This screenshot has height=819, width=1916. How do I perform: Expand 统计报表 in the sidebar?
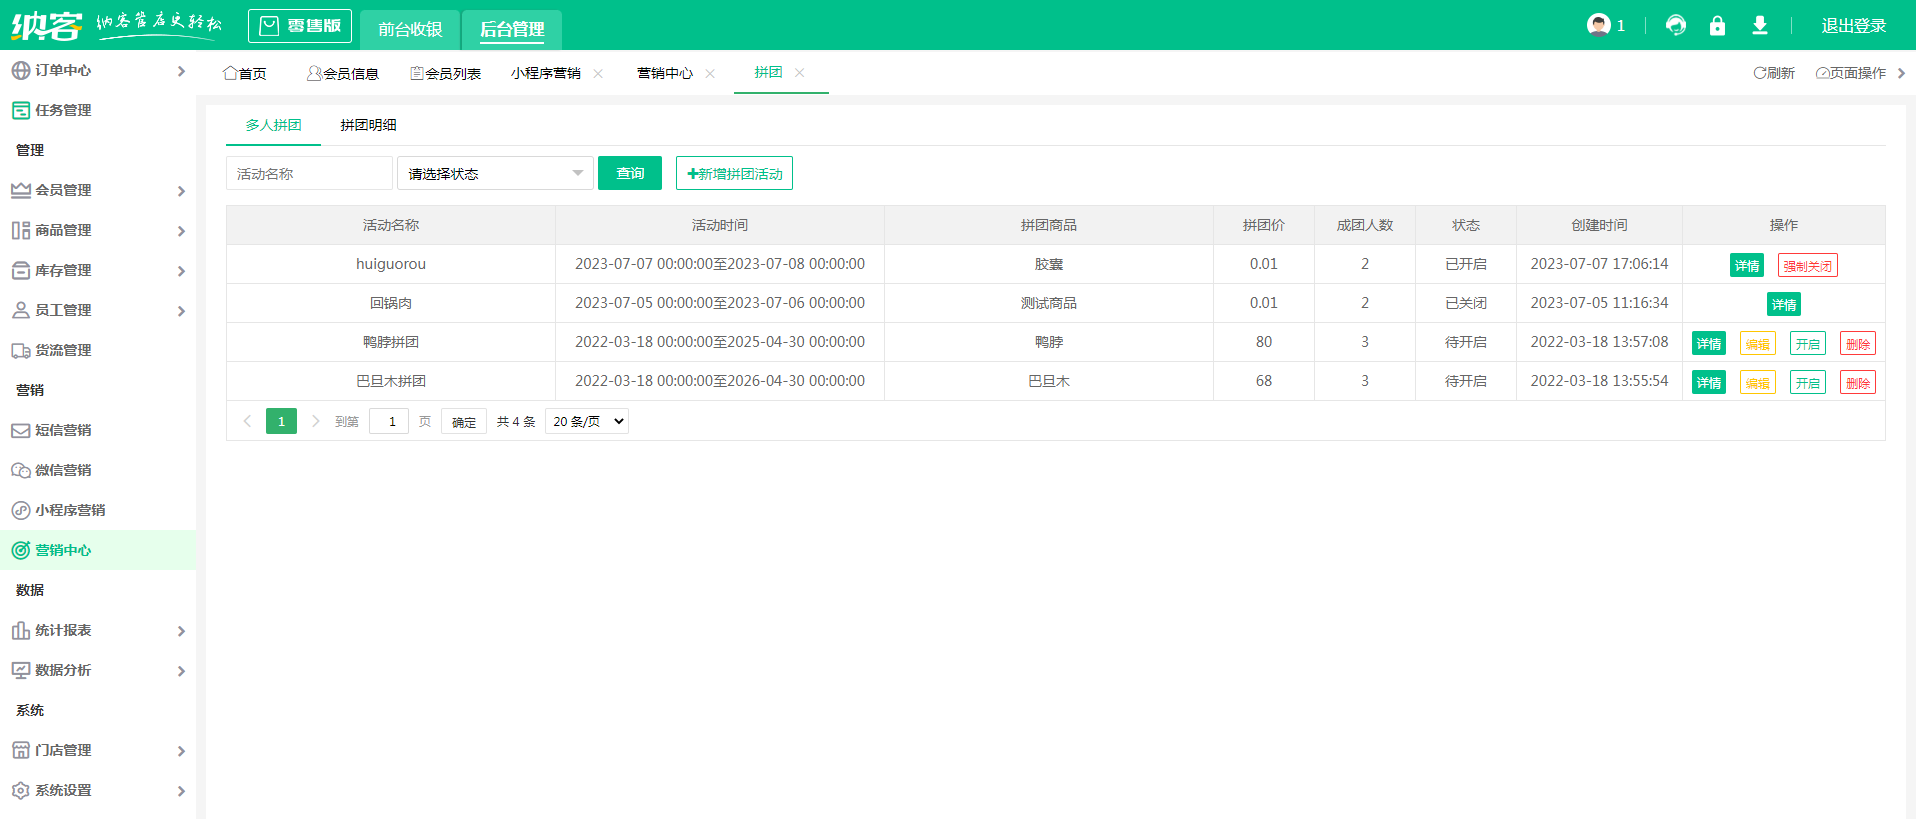(x=63, y=630)
